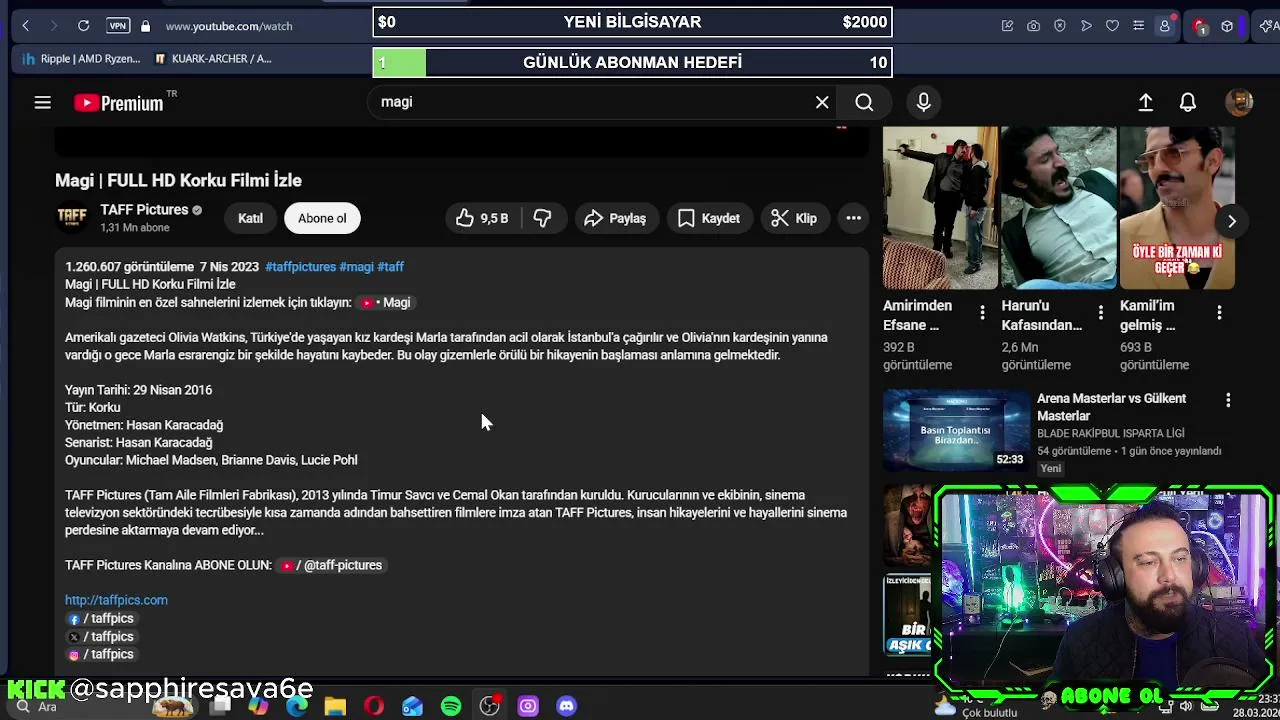The image size is (1280, 720).
Task: Reload the YouTube page
Action: (83, 26)
